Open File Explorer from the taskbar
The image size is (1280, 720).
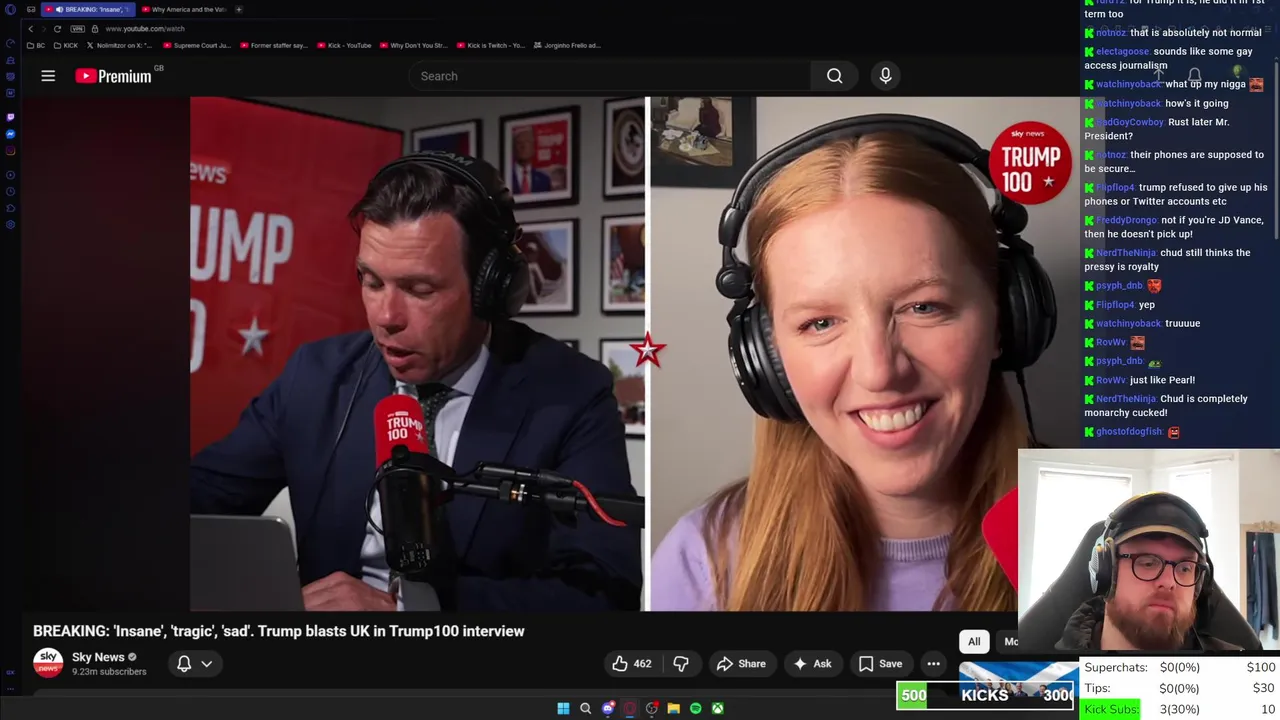(x=673, y=709)
